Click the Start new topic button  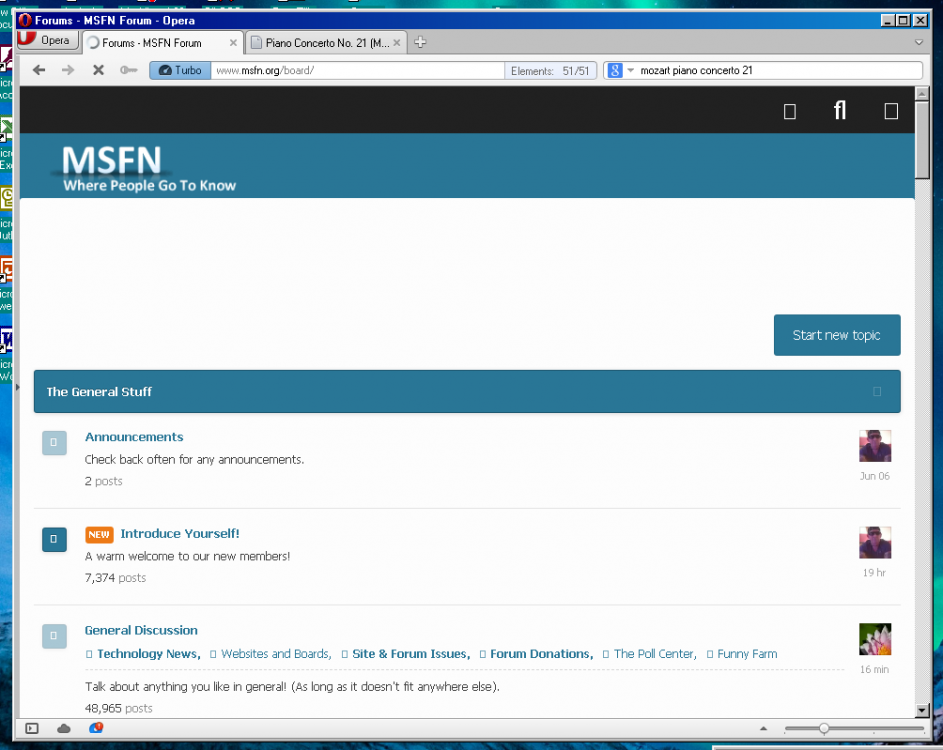[836, 335]
